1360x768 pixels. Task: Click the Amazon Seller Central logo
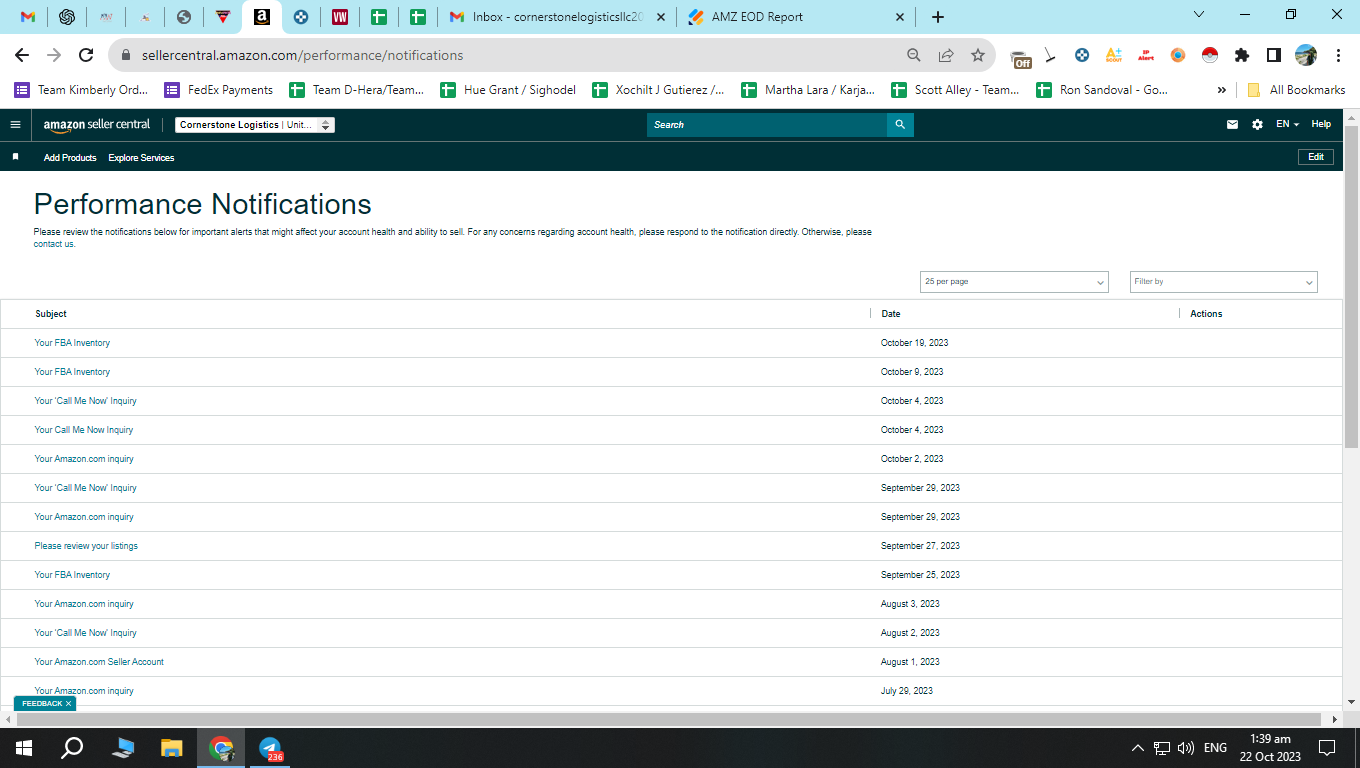[x=97, y=125]
